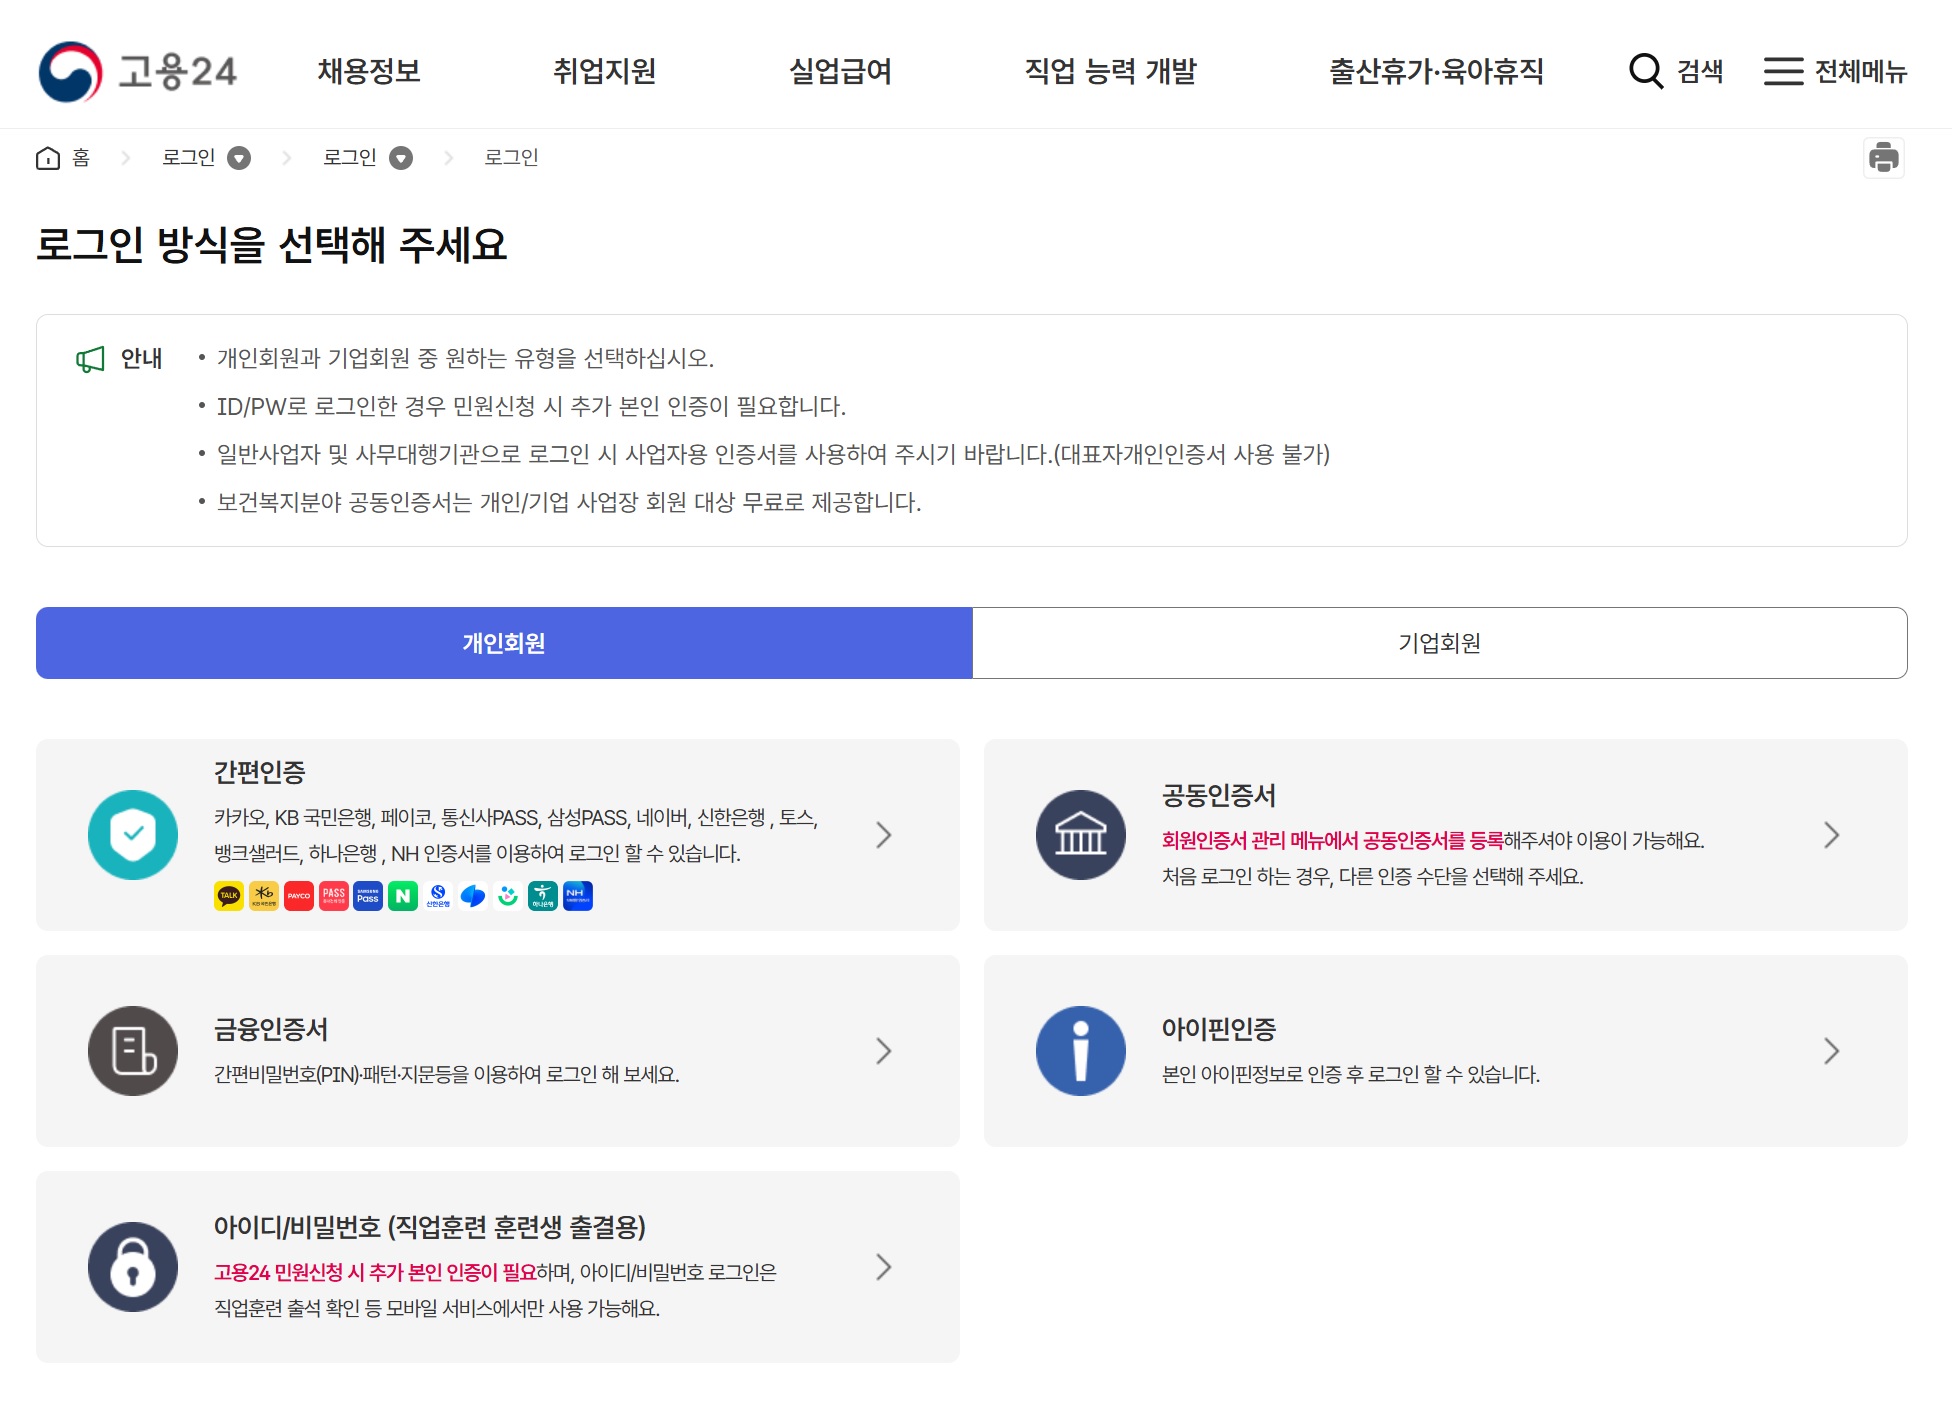Screen dimensions: 1952x1403
Task: Click the printer icon
Action: 1883,158
